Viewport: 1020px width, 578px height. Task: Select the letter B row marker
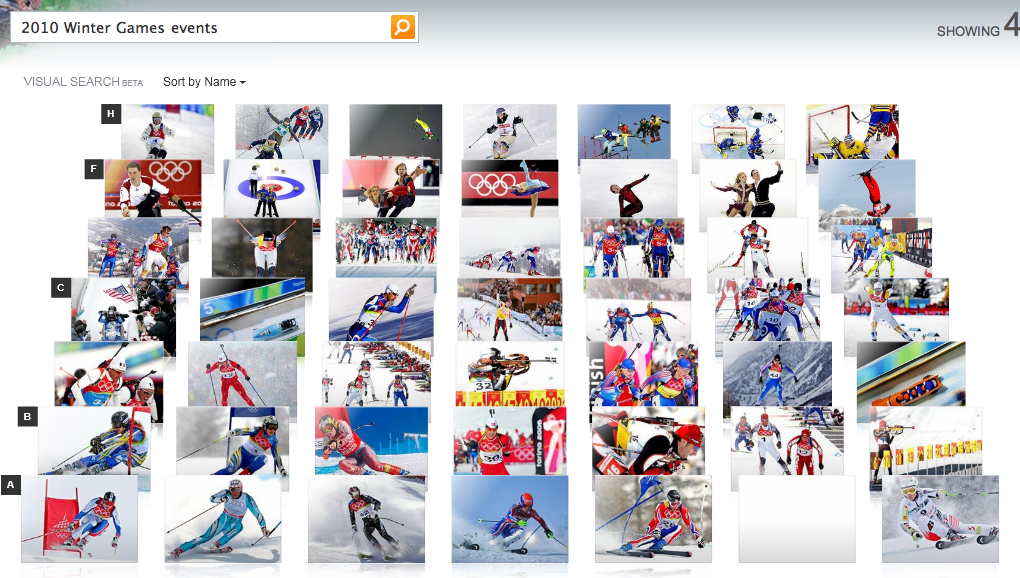coord(27,417)
